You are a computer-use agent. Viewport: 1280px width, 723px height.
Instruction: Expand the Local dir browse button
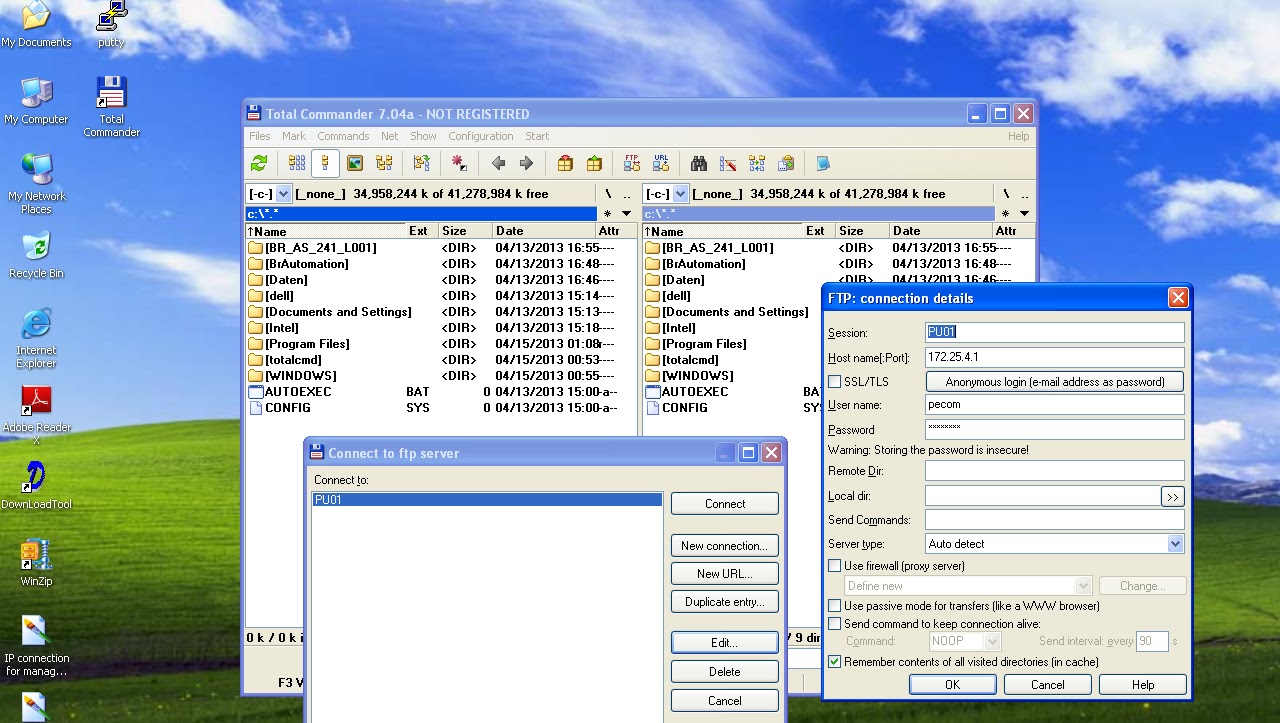(1172, 496)
